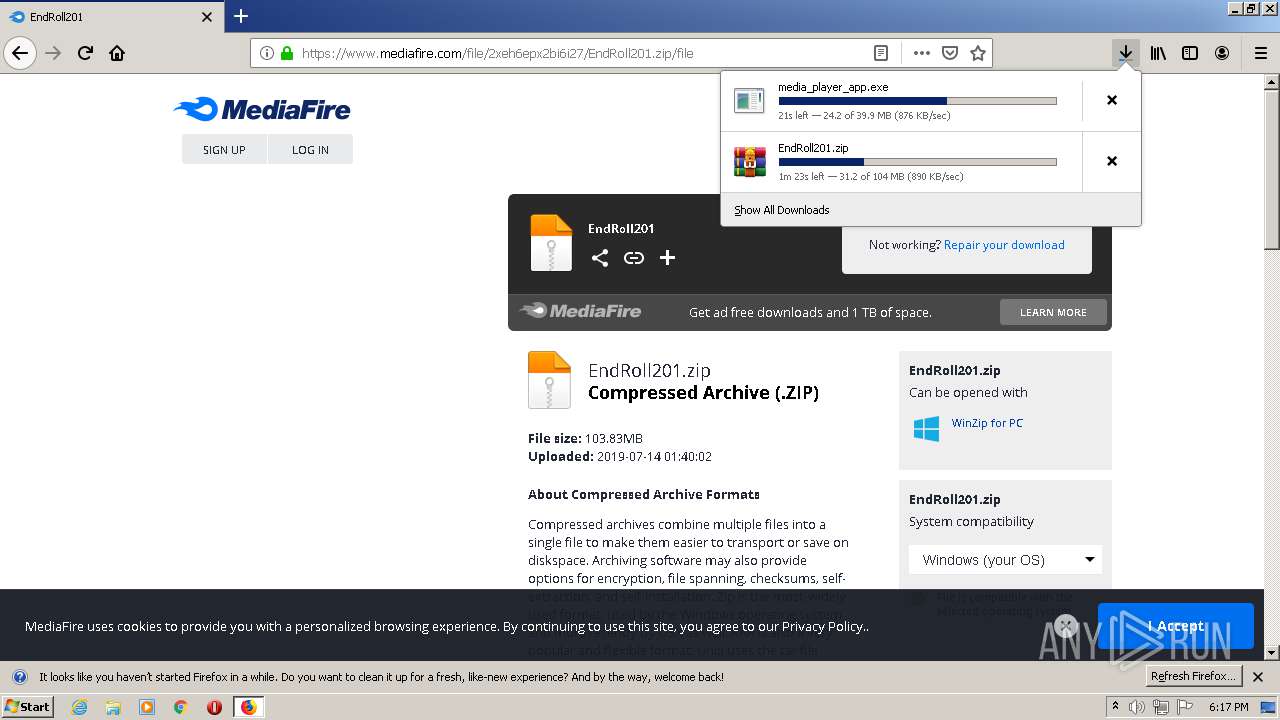1280x720 pixels.
Task: Open Windows Explorer folder in taskbar
Action: click(113, 707)
